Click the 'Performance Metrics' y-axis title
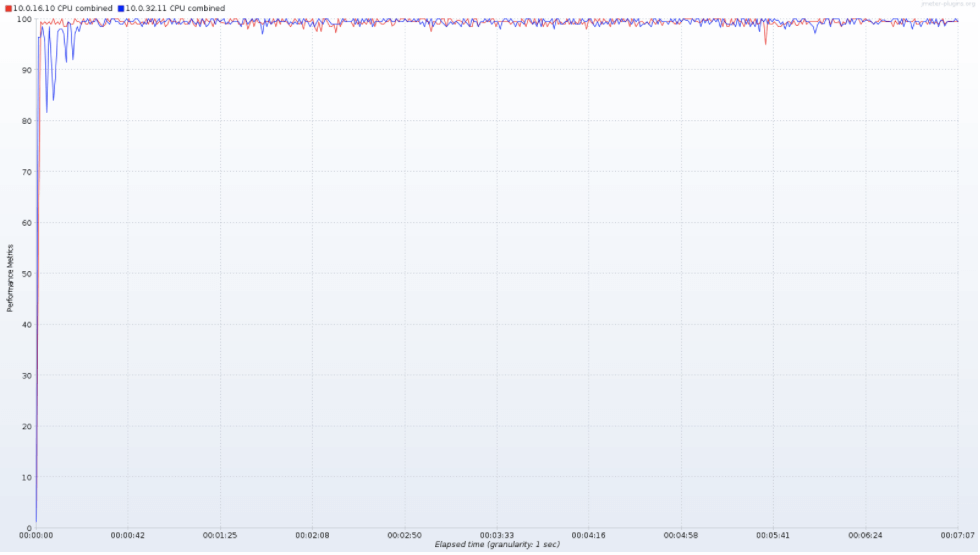Screen dimensions: 980x555 pos(9,278)
